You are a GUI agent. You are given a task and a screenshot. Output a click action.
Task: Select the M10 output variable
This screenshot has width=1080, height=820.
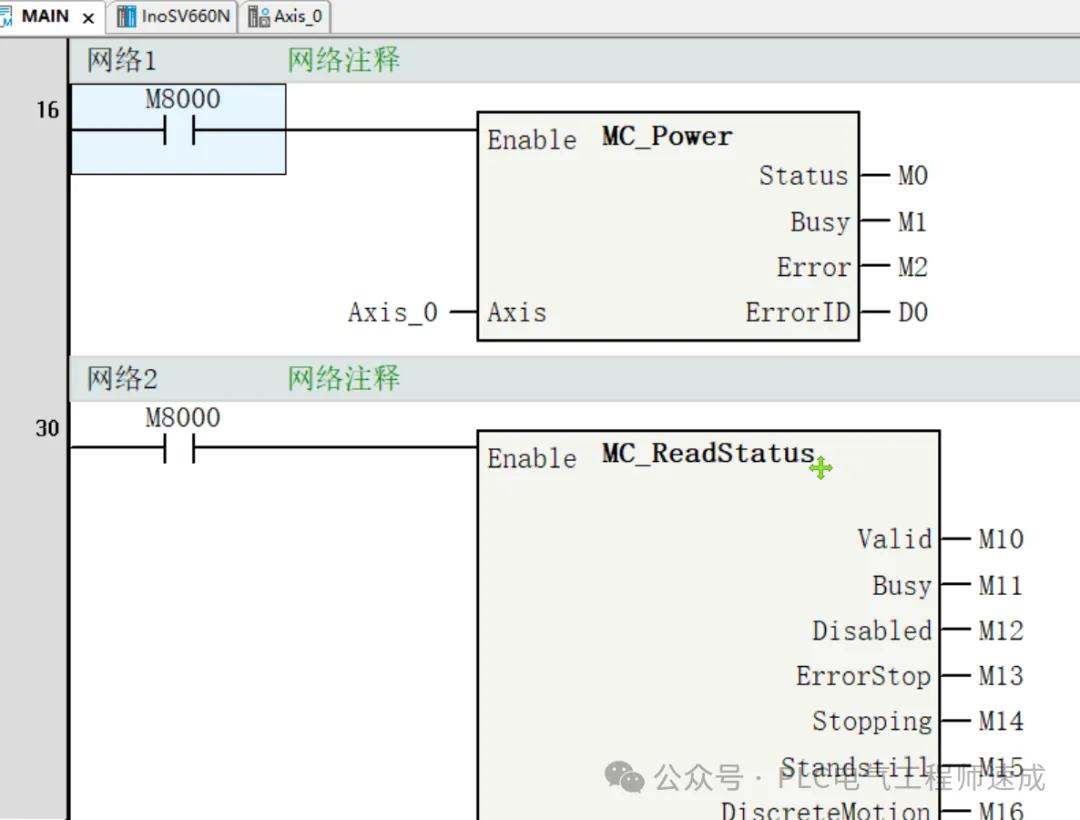1001,539
